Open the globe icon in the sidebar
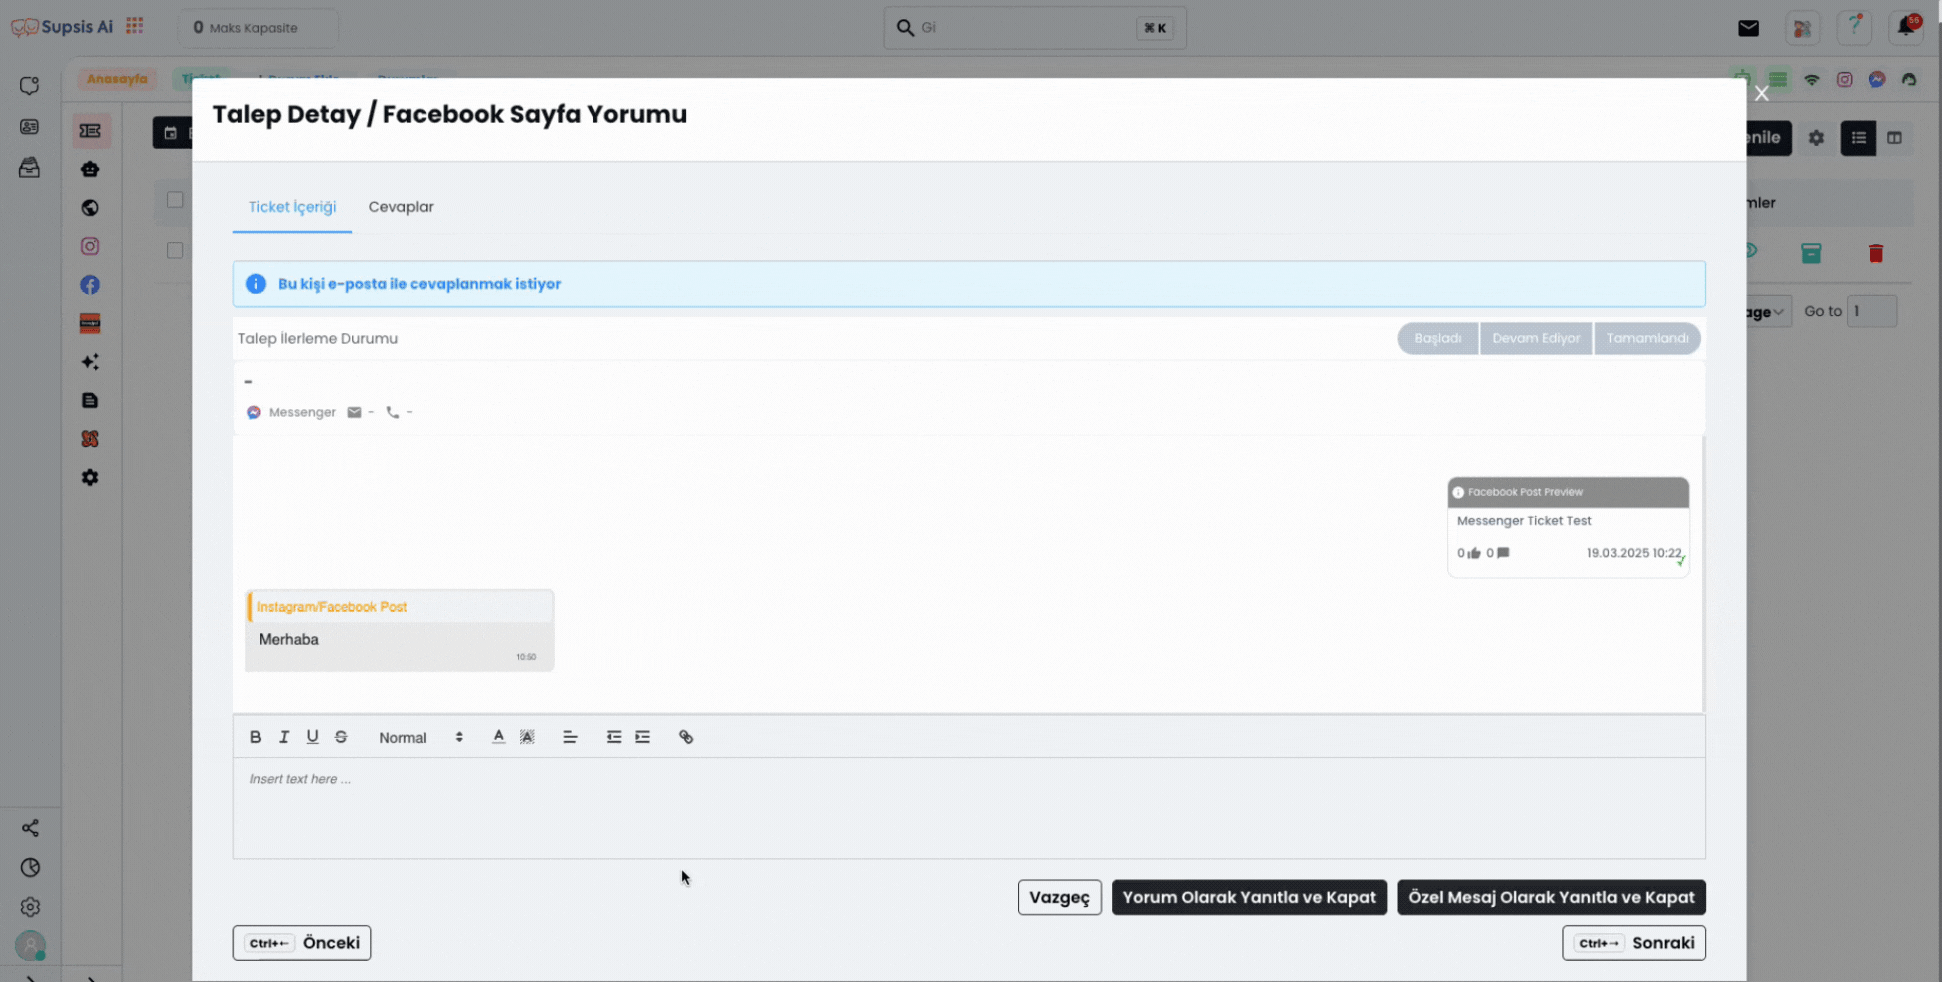This screenshot has width=1942, height=982. coord(90,208)
